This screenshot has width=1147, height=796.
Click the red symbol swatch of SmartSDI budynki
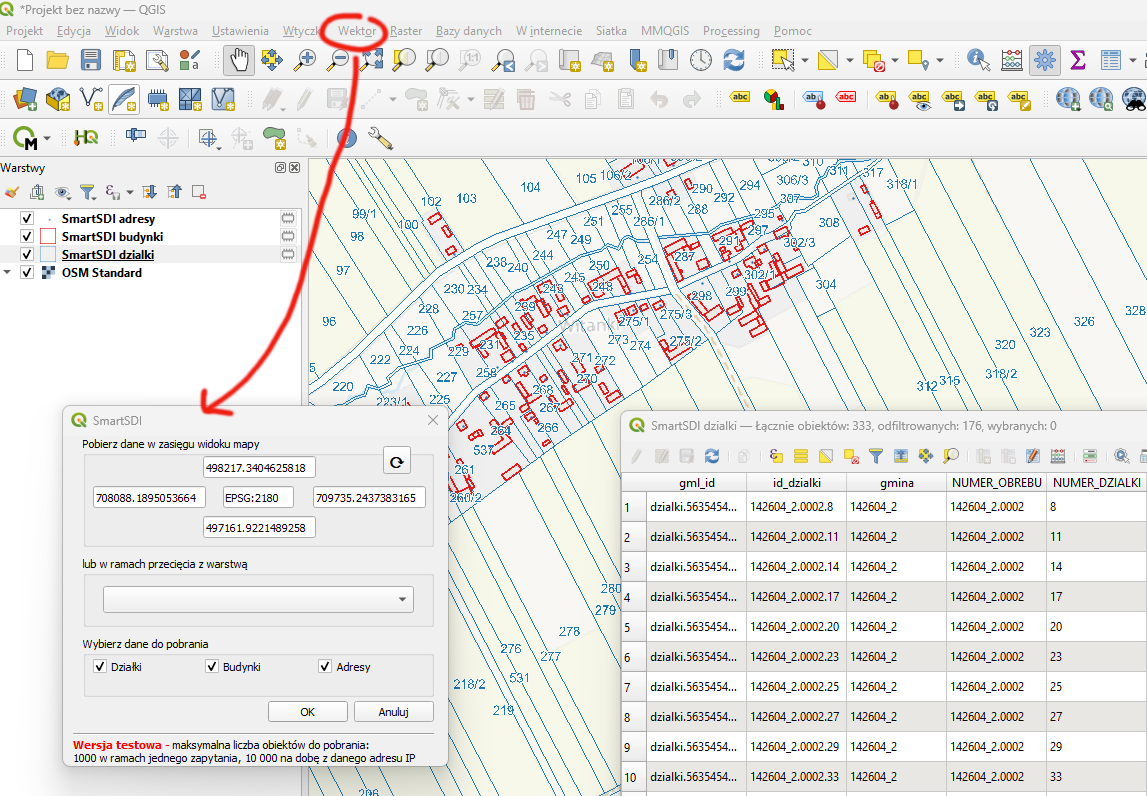click(x=48, y=236)
